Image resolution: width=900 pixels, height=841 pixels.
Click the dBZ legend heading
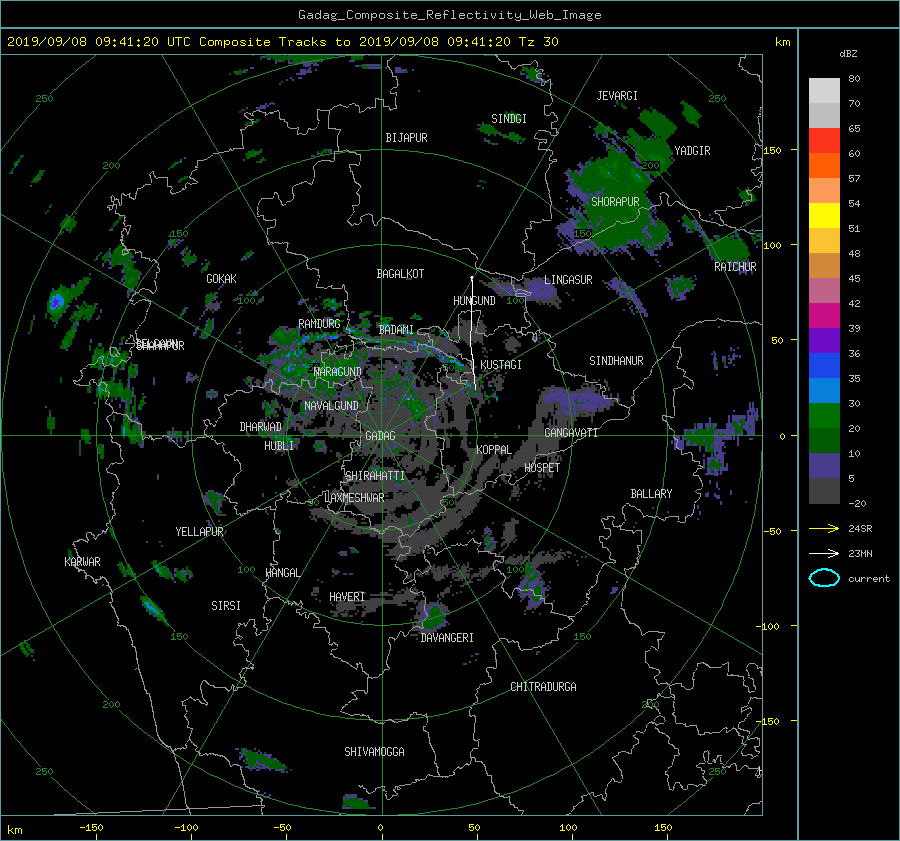pyautogui.click(x=848, y=54)
